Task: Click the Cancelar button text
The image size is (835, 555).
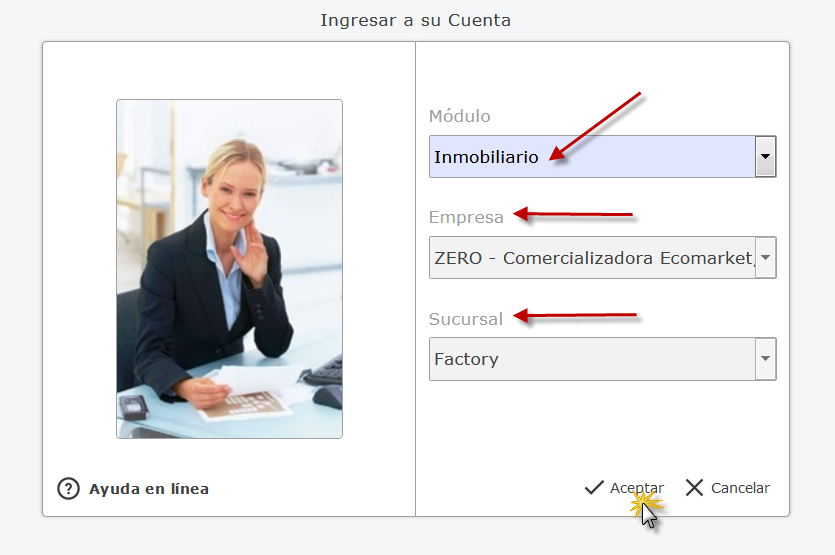Action: [740, 488]
